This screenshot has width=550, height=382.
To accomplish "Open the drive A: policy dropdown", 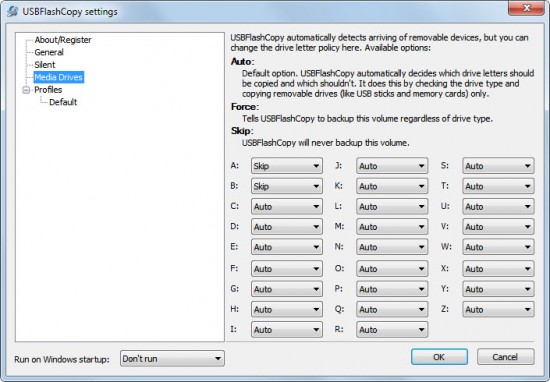I will coord(287,166).
